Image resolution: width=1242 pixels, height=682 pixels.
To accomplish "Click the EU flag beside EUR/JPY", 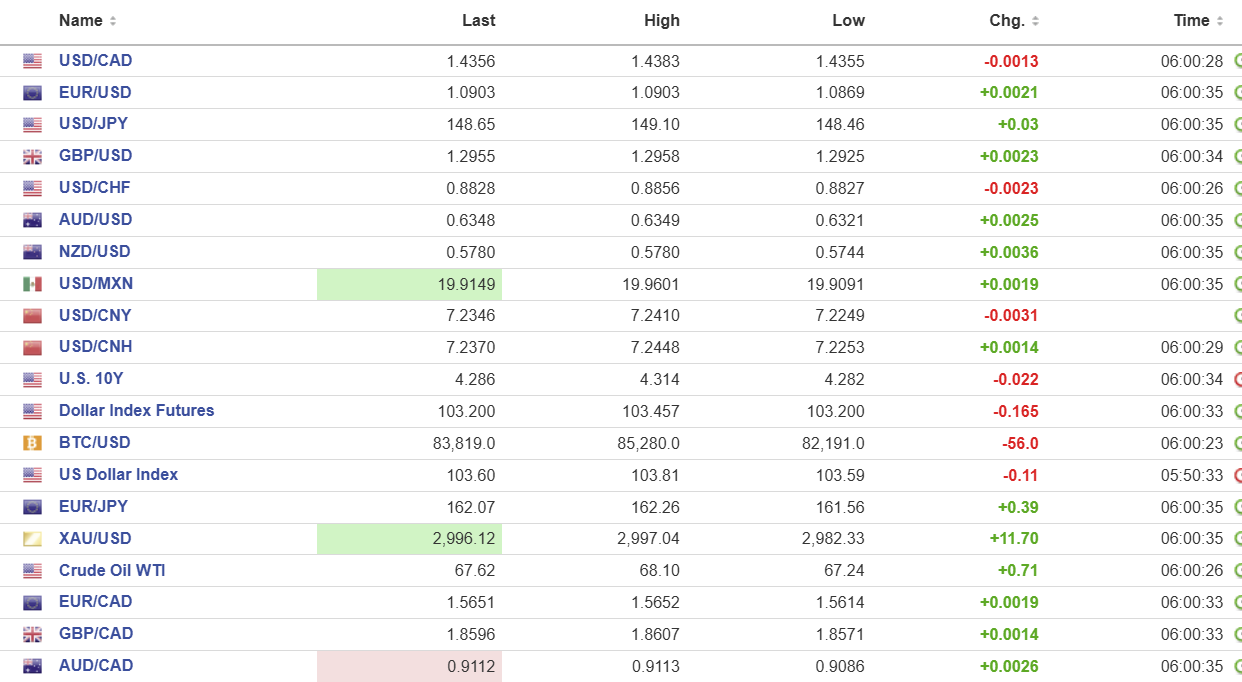I will (33, 507).
